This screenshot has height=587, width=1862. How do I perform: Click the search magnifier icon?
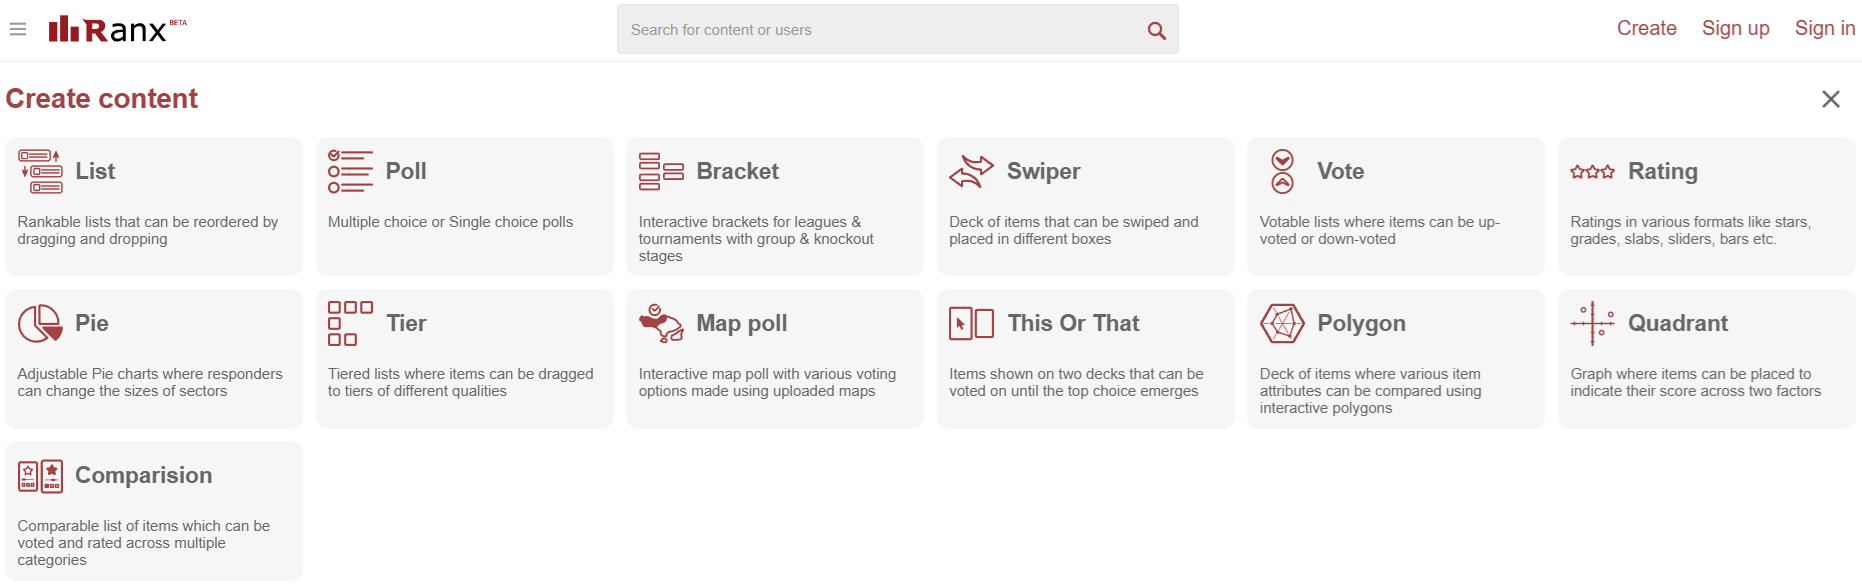(1156, 30)
